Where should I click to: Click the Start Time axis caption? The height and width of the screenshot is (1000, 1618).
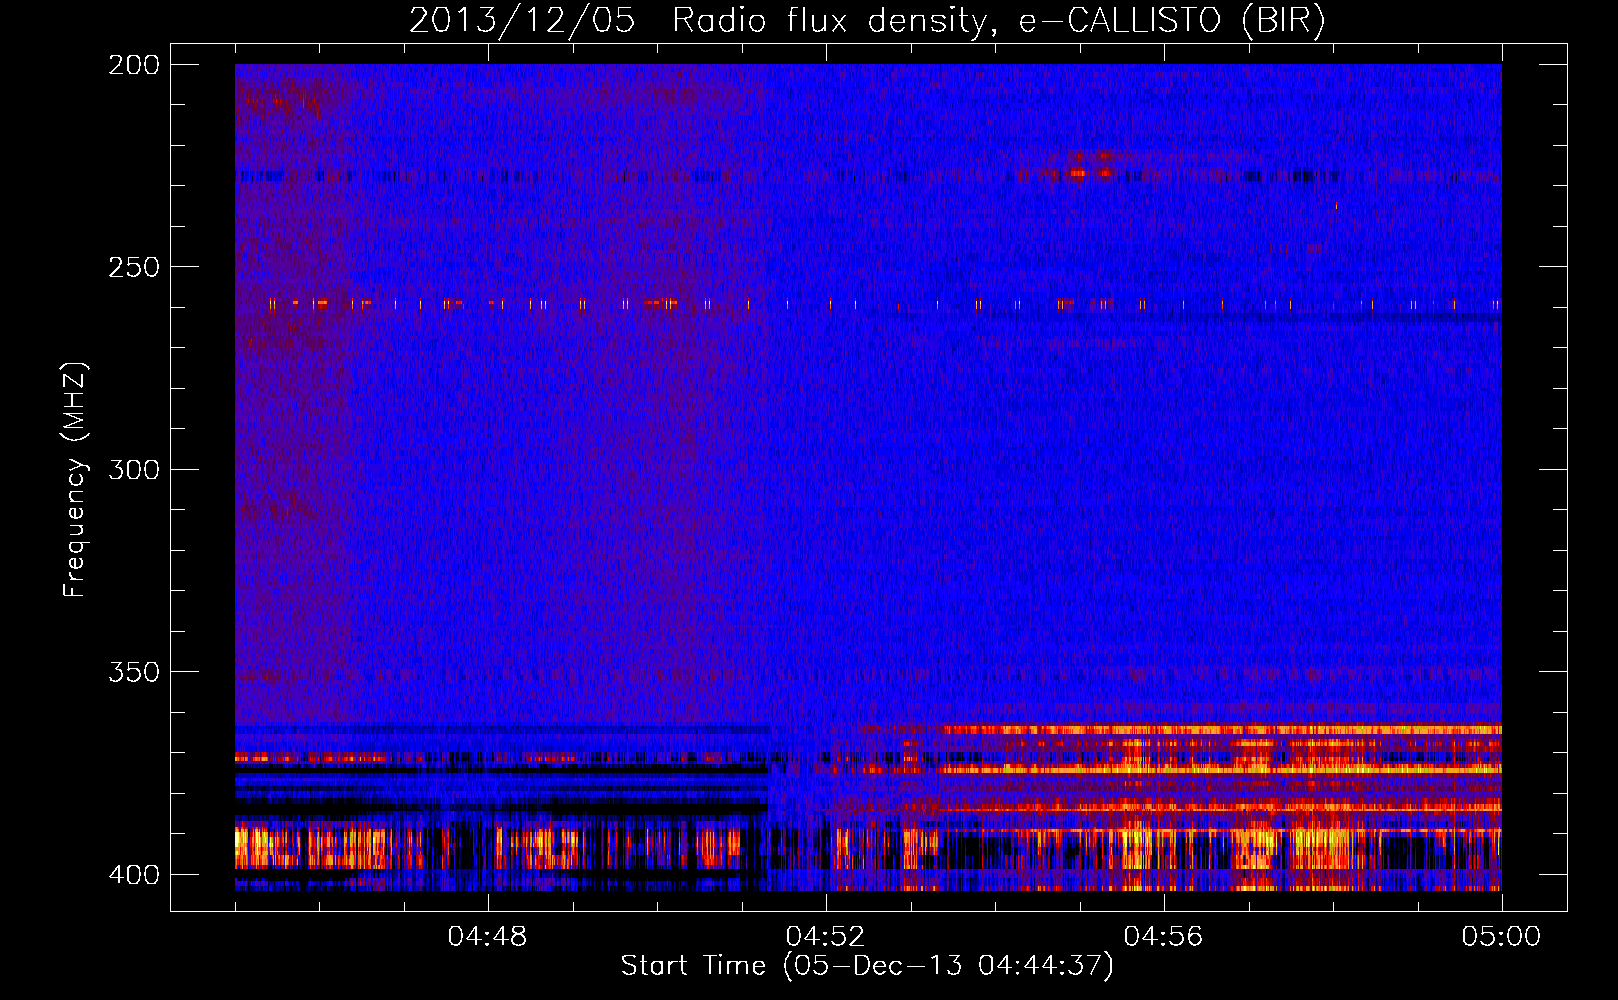(x=867, y=966)
